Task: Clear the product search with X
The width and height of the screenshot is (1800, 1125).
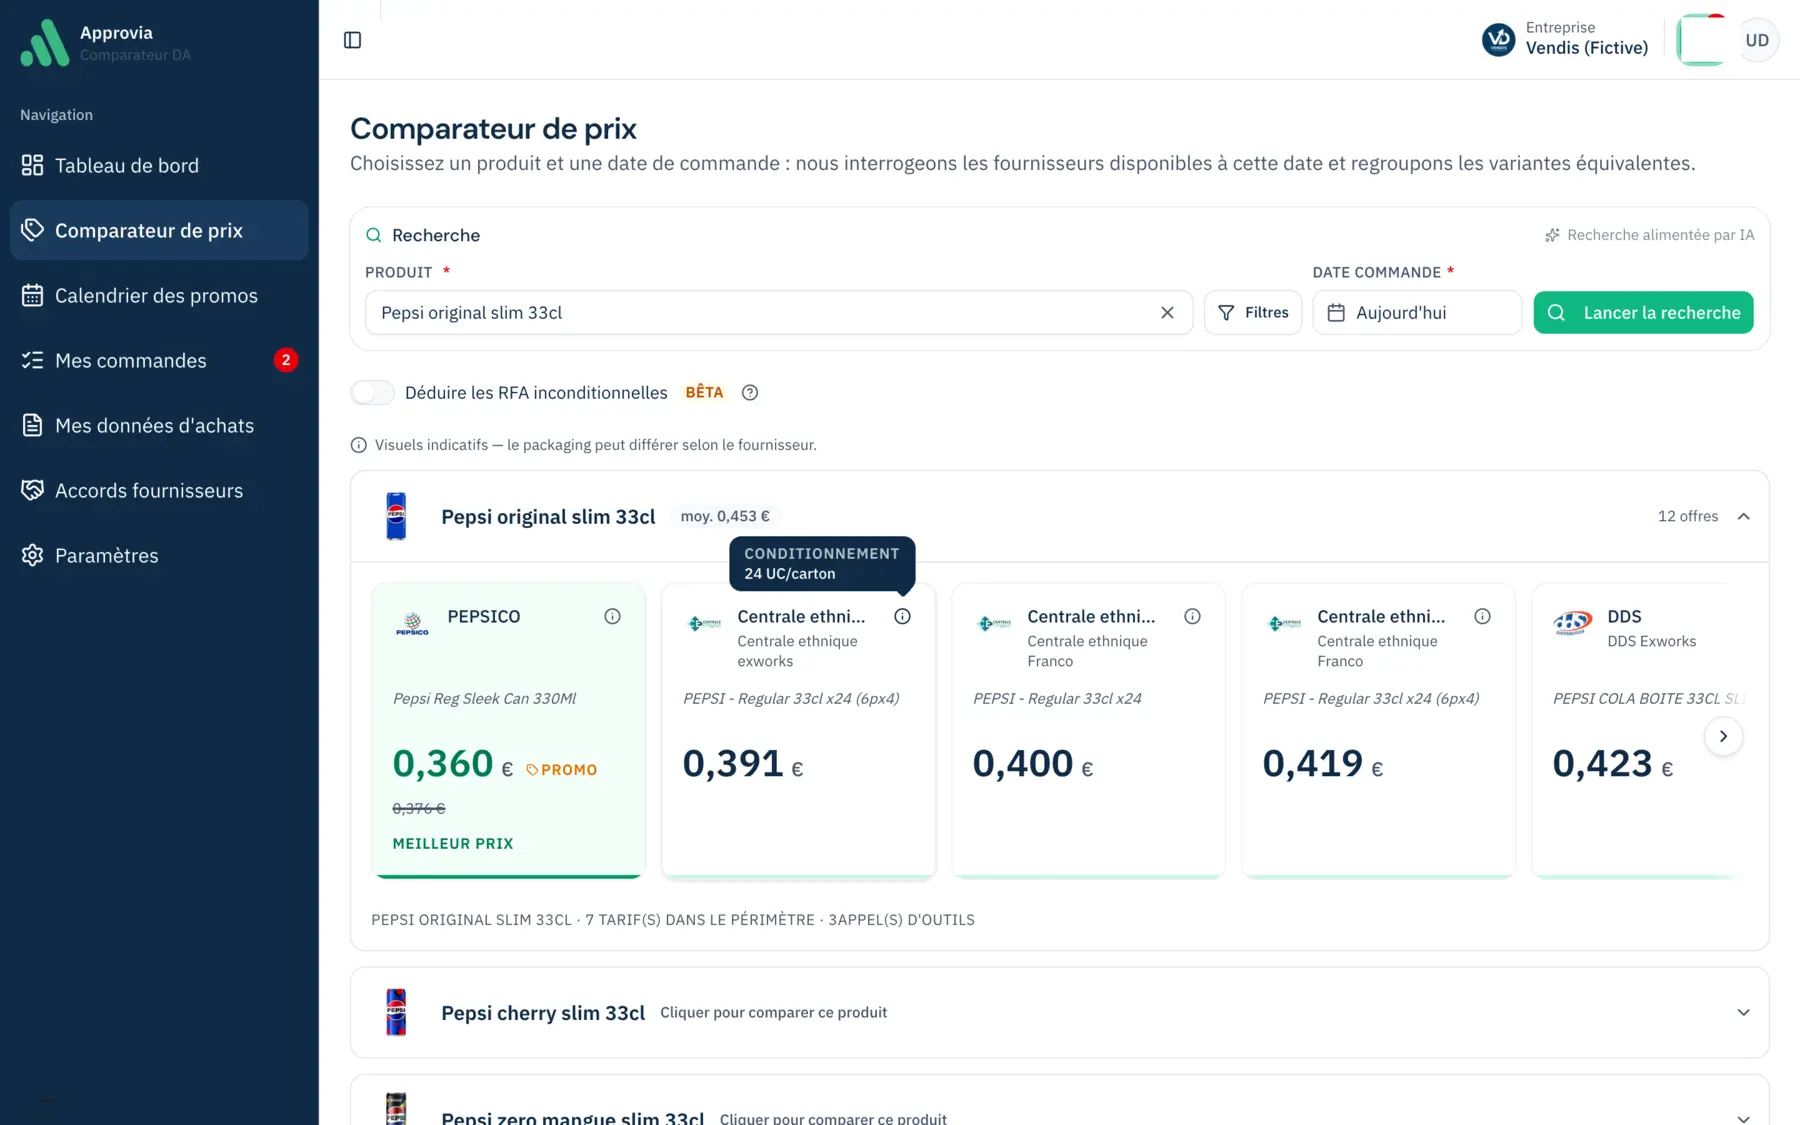Action: [x=1167, y=313]
